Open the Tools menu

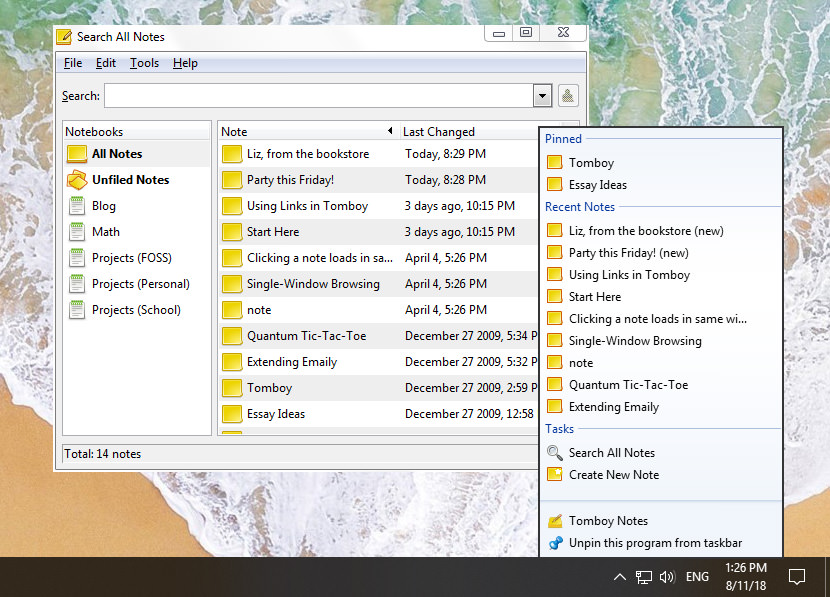pos(145,63)
